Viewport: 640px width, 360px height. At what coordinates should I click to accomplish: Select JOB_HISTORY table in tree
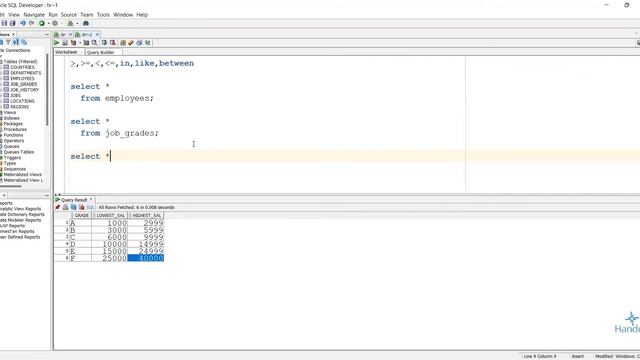(24, 90)
